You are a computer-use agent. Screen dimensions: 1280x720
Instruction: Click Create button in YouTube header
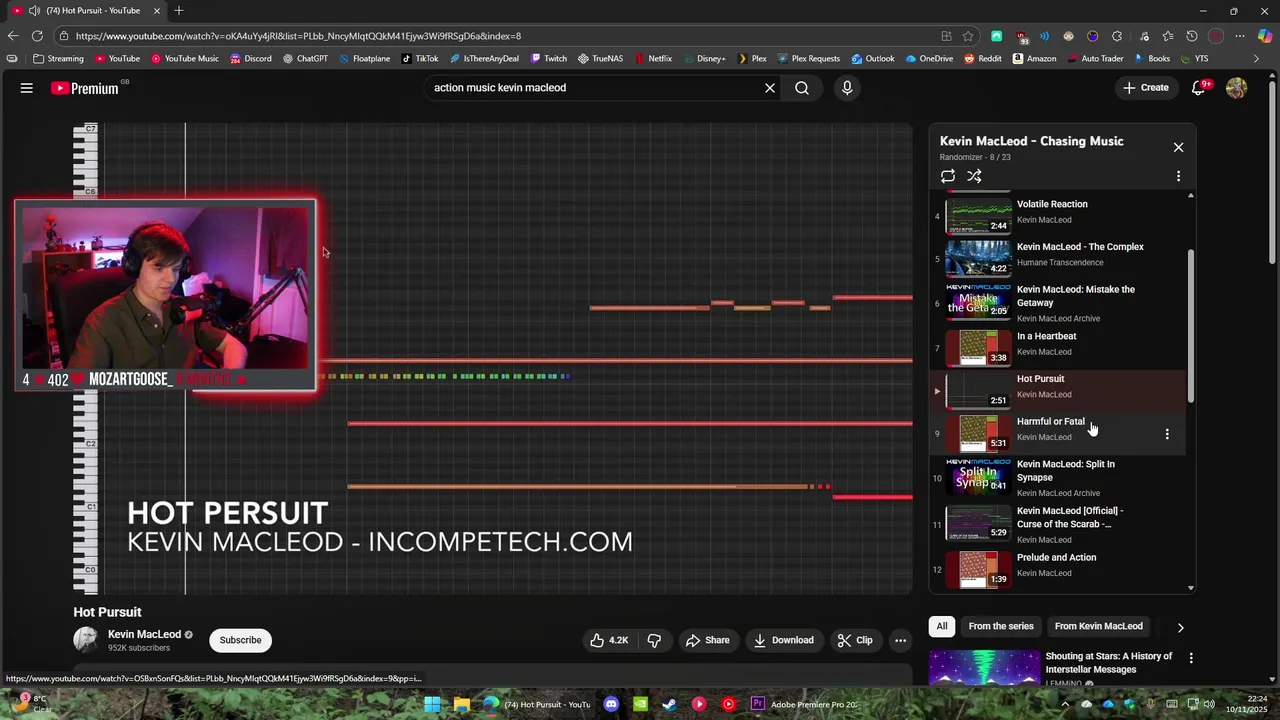click(x=1146, y=88)
